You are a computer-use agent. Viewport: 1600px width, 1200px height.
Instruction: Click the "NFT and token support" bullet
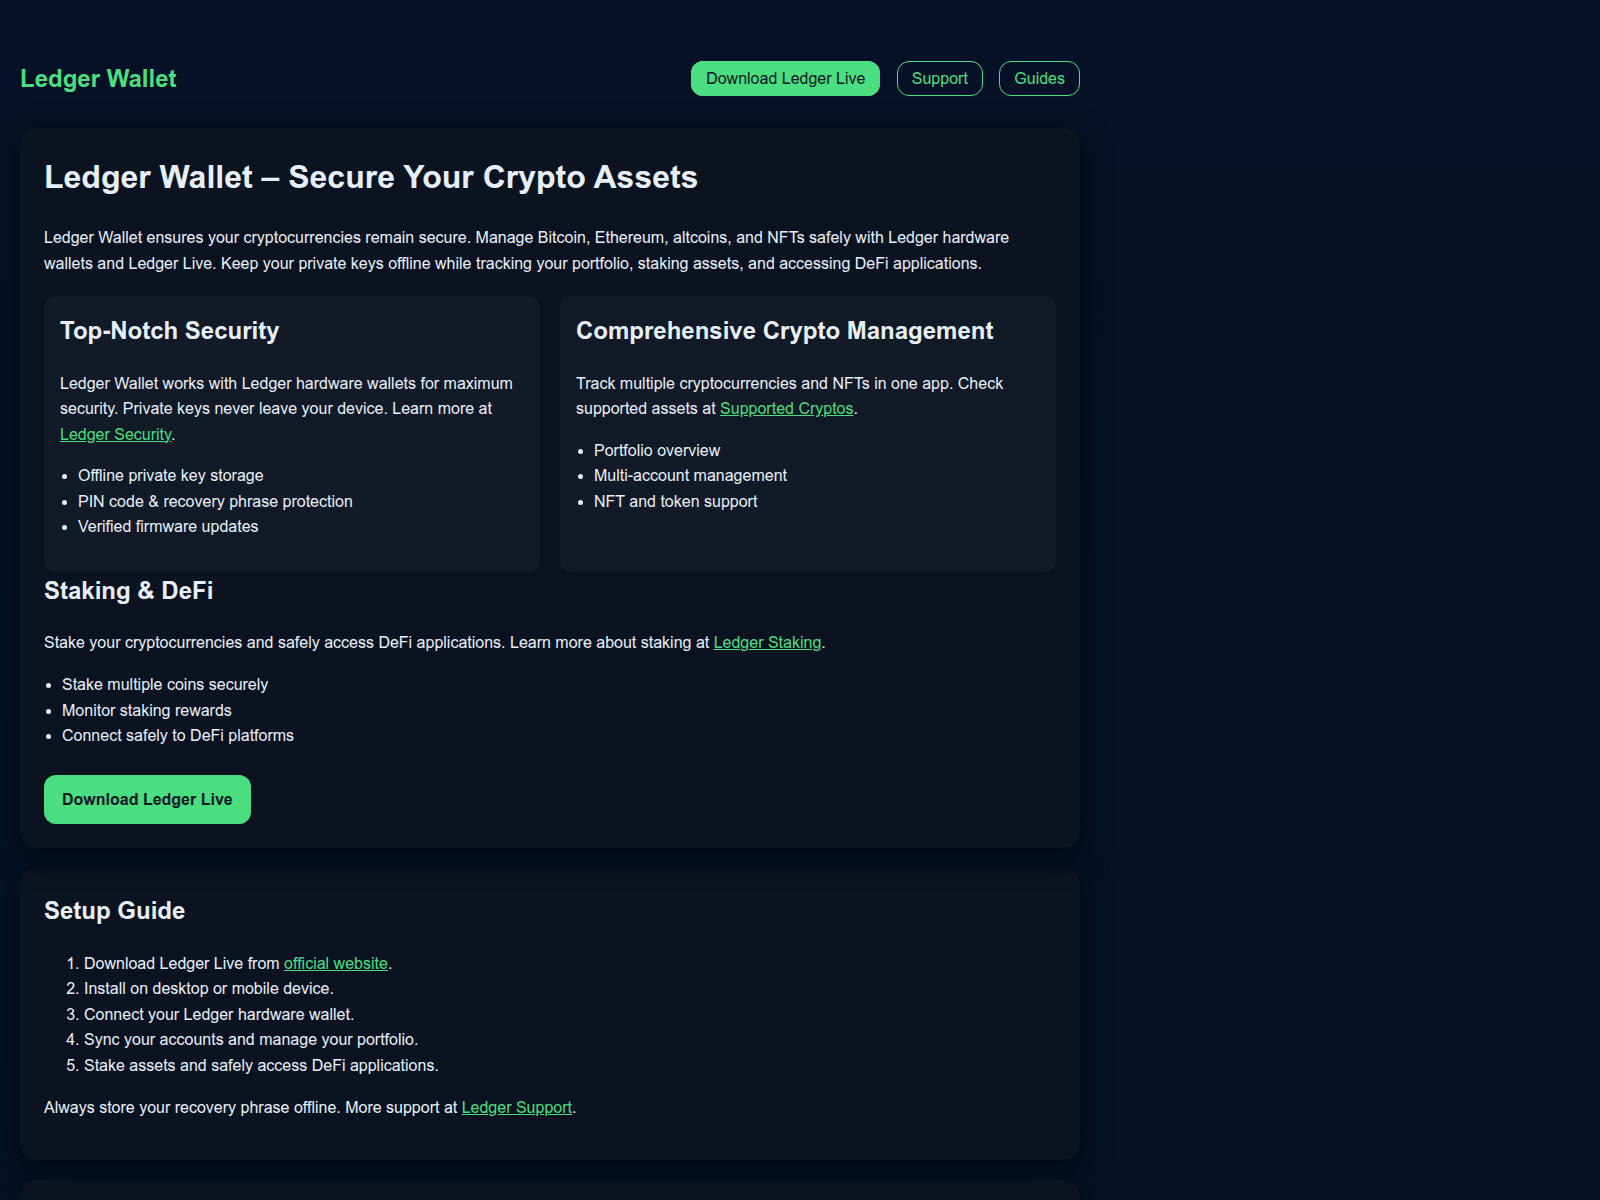tap(675, 501)
